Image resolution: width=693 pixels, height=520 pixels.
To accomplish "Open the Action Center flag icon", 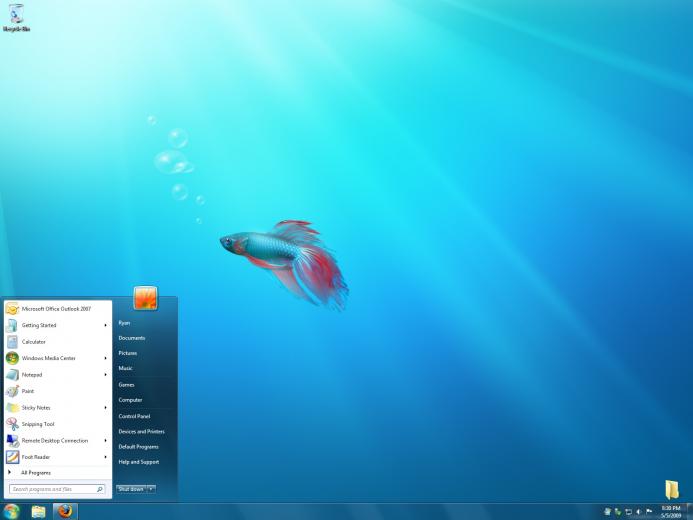I will [649, 512].
